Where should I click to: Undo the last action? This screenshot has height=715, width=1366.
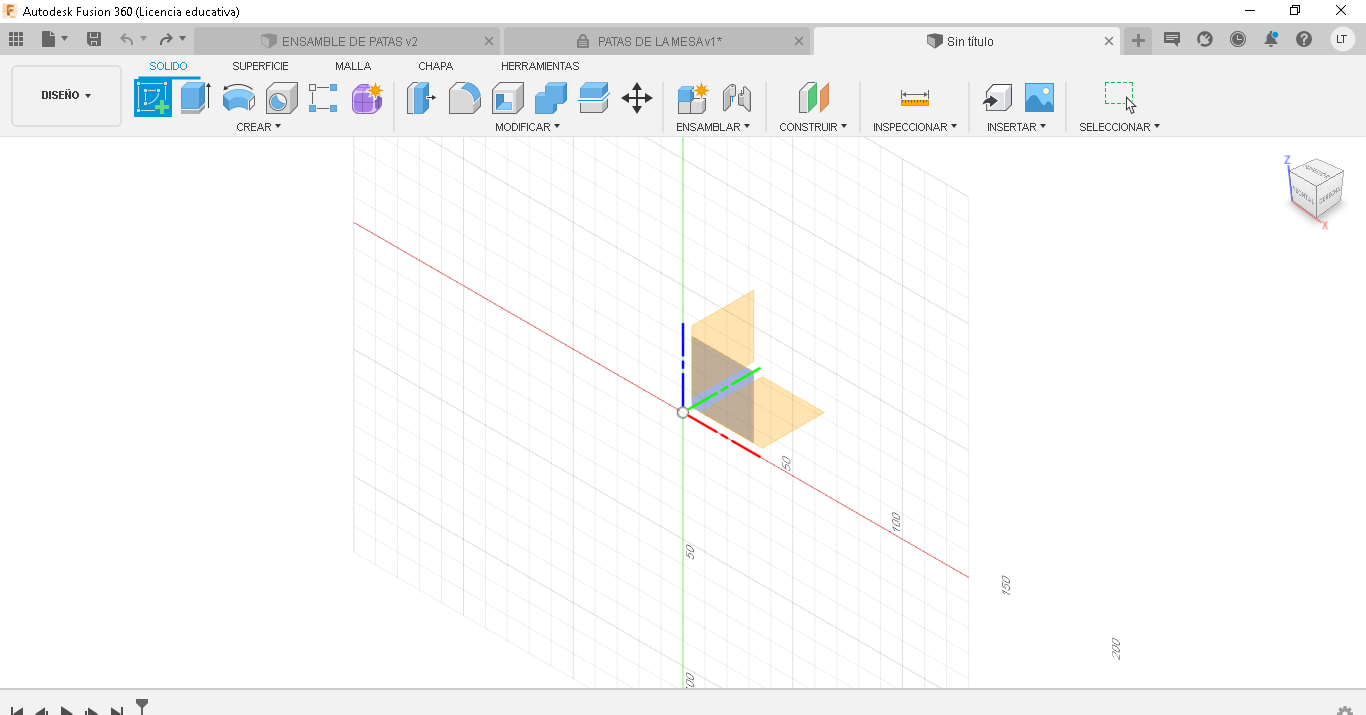coord(126,39)
